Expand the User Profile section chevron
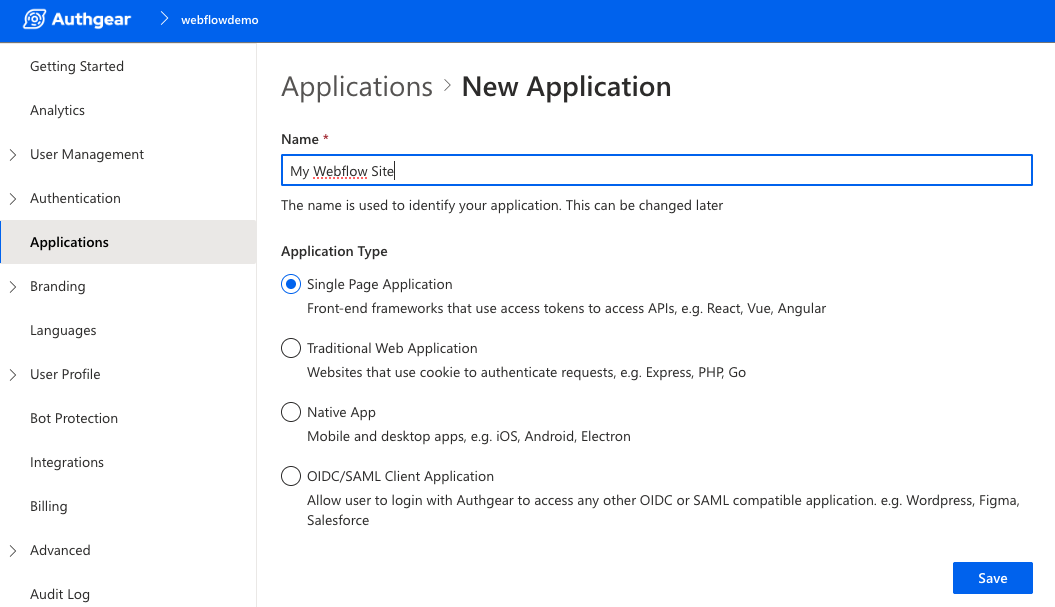The image size is (1055, 607). [13, 374]
